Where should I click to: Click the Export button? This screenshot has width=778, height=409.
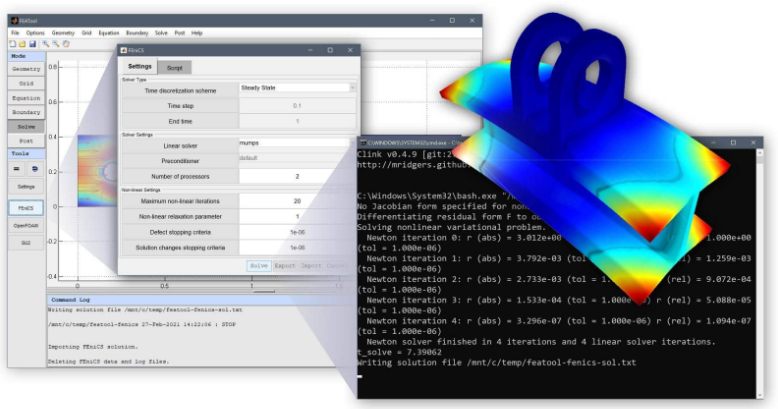coord(285,266)
